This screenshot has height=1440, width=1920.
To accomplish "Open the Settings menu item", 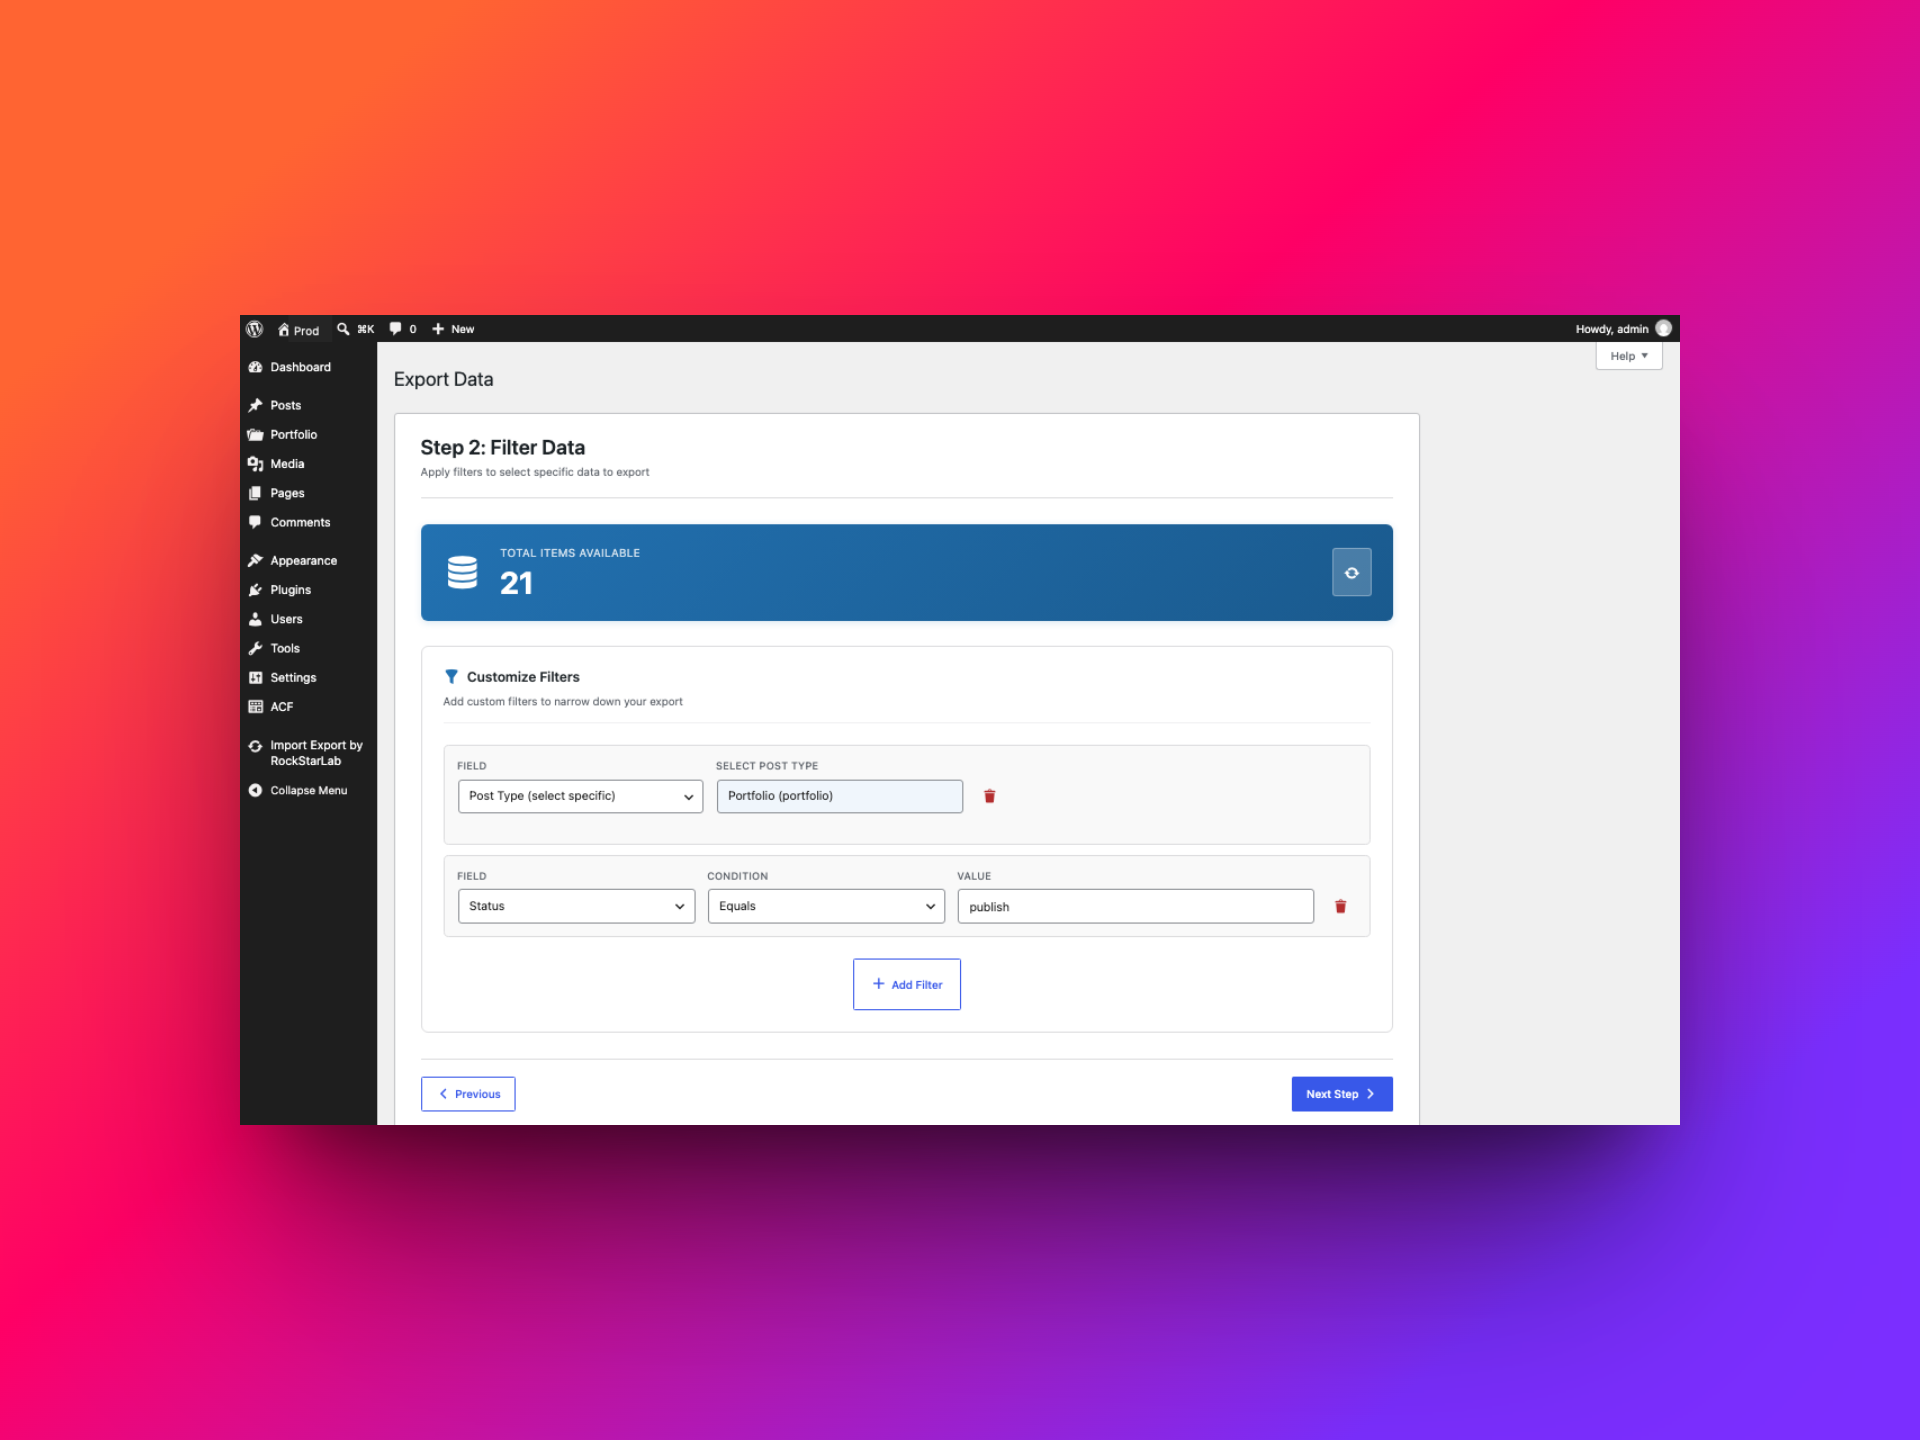I will pos(308,678).
